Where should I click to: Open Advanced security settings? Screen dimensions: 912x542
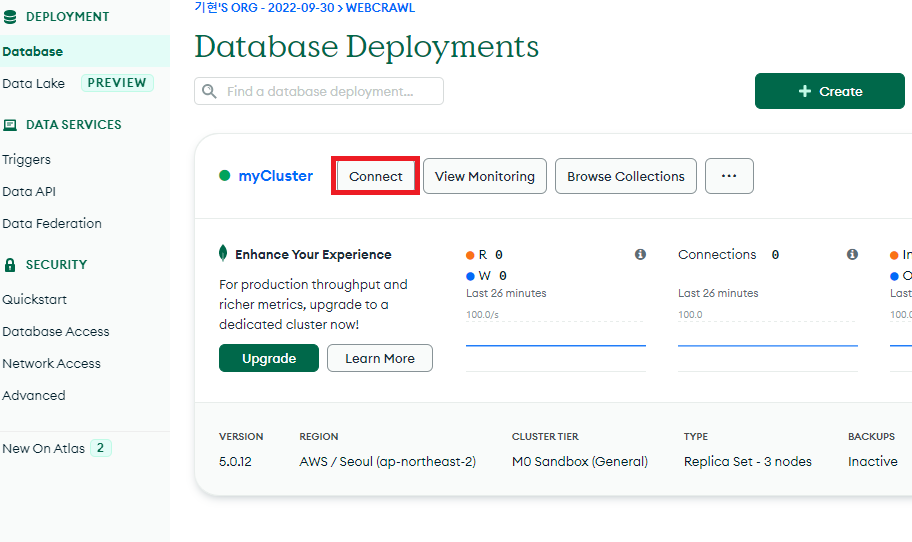(x=34, y=395)
